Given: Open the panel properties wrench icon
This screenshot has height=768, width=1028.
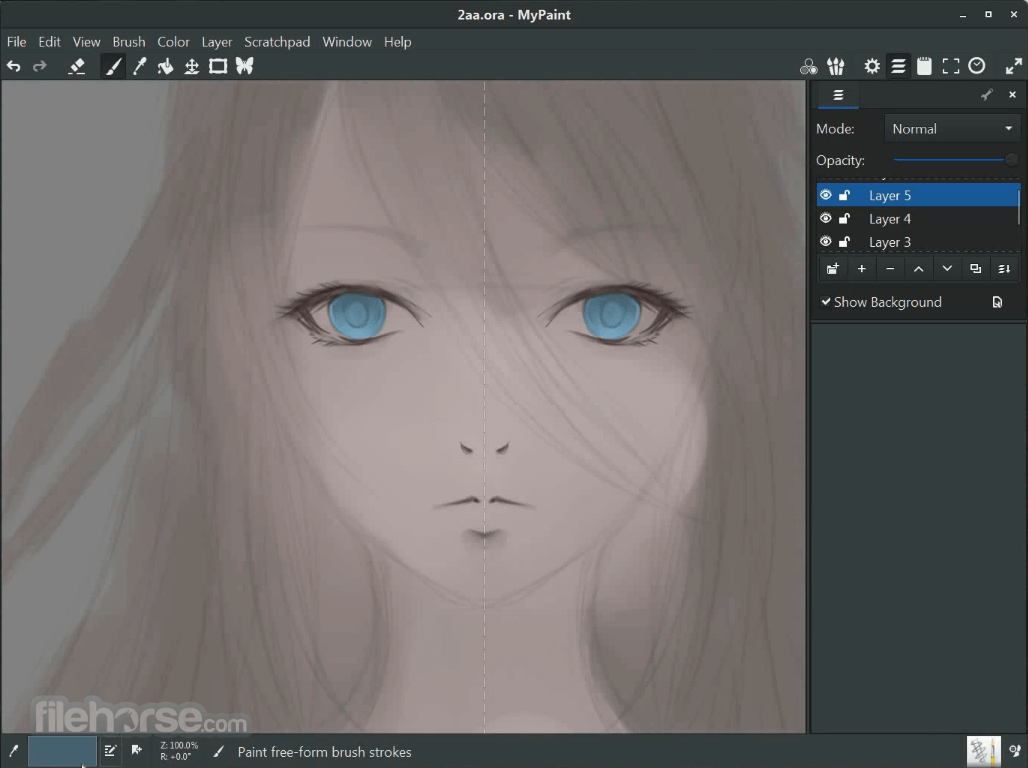Looking at the screenshot, I should 987,95.
